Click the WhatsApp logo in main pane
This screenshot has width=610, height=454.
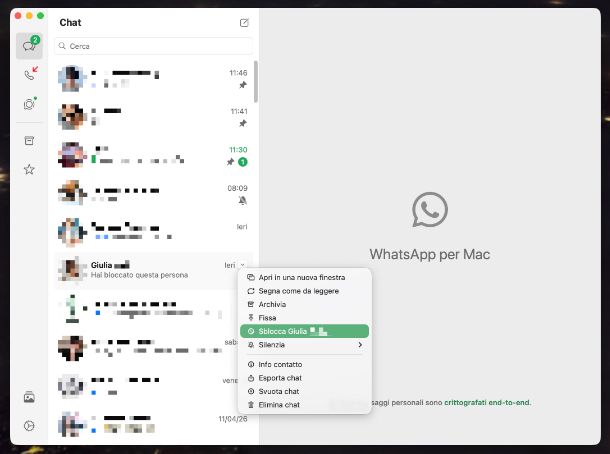tap(430, 209)
